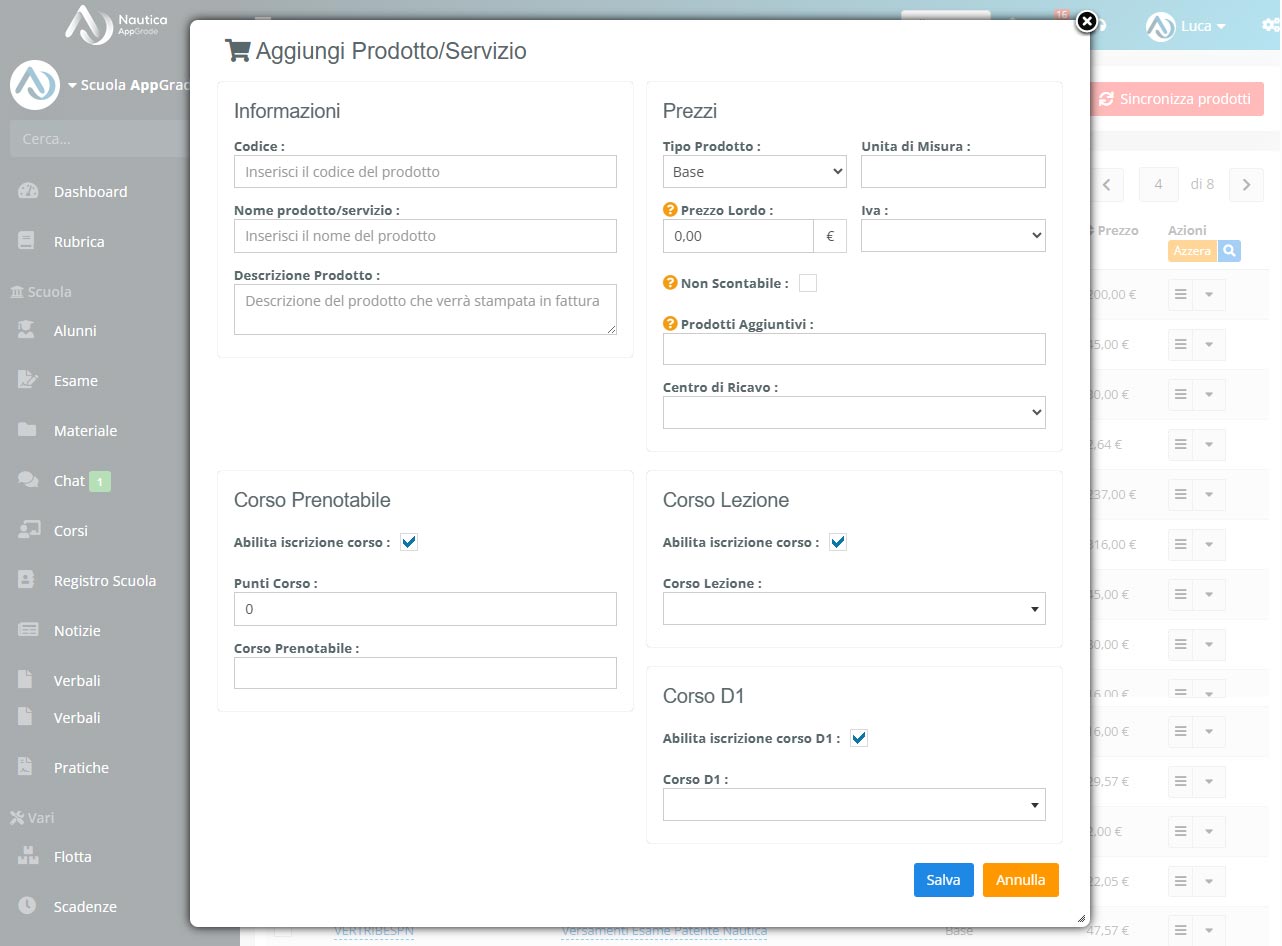The image size is (1282, 946).
Task: Click the Non Scontabile help icon
Action: (670, 283)
